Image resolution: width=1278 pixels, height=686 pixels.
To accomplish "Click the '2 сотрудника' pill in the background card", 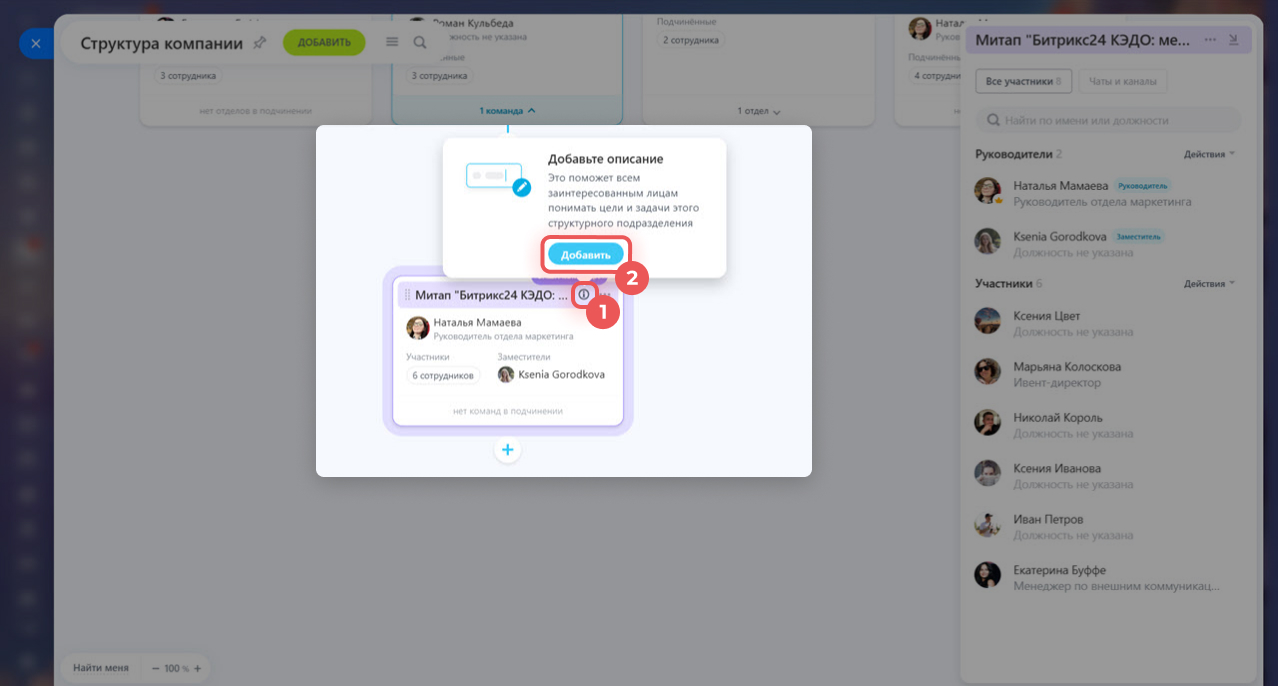I will click(x=691, y=40).
